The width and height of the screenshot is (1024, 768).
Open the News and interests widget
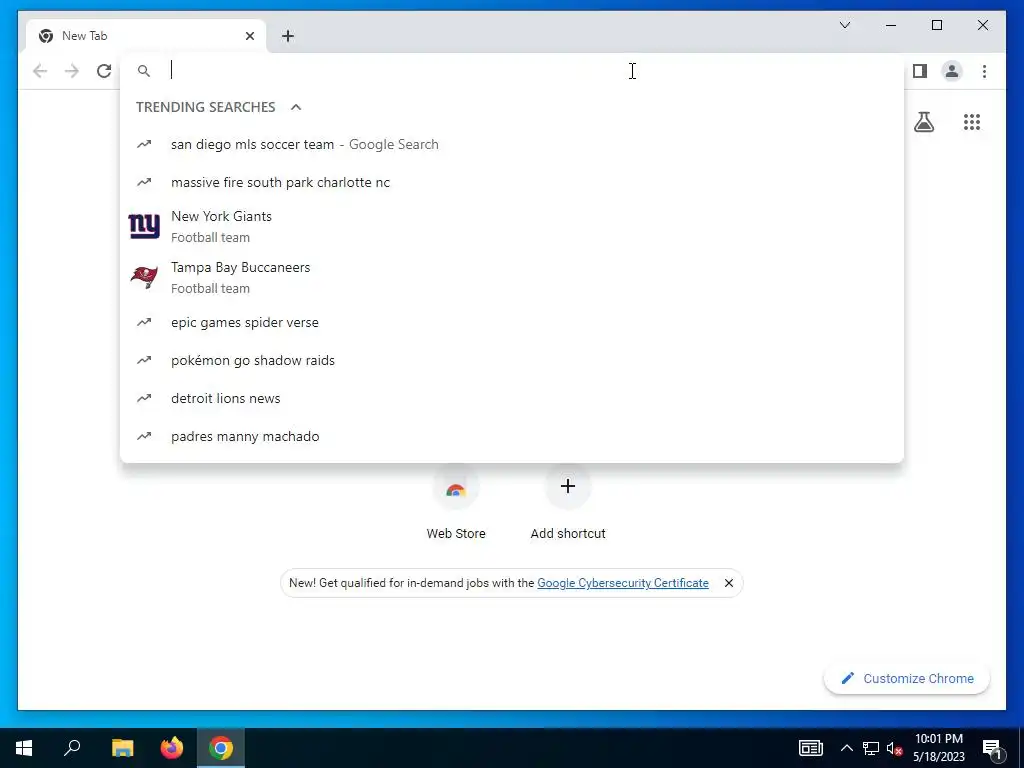pyautogui.click(x=810, y=748)
